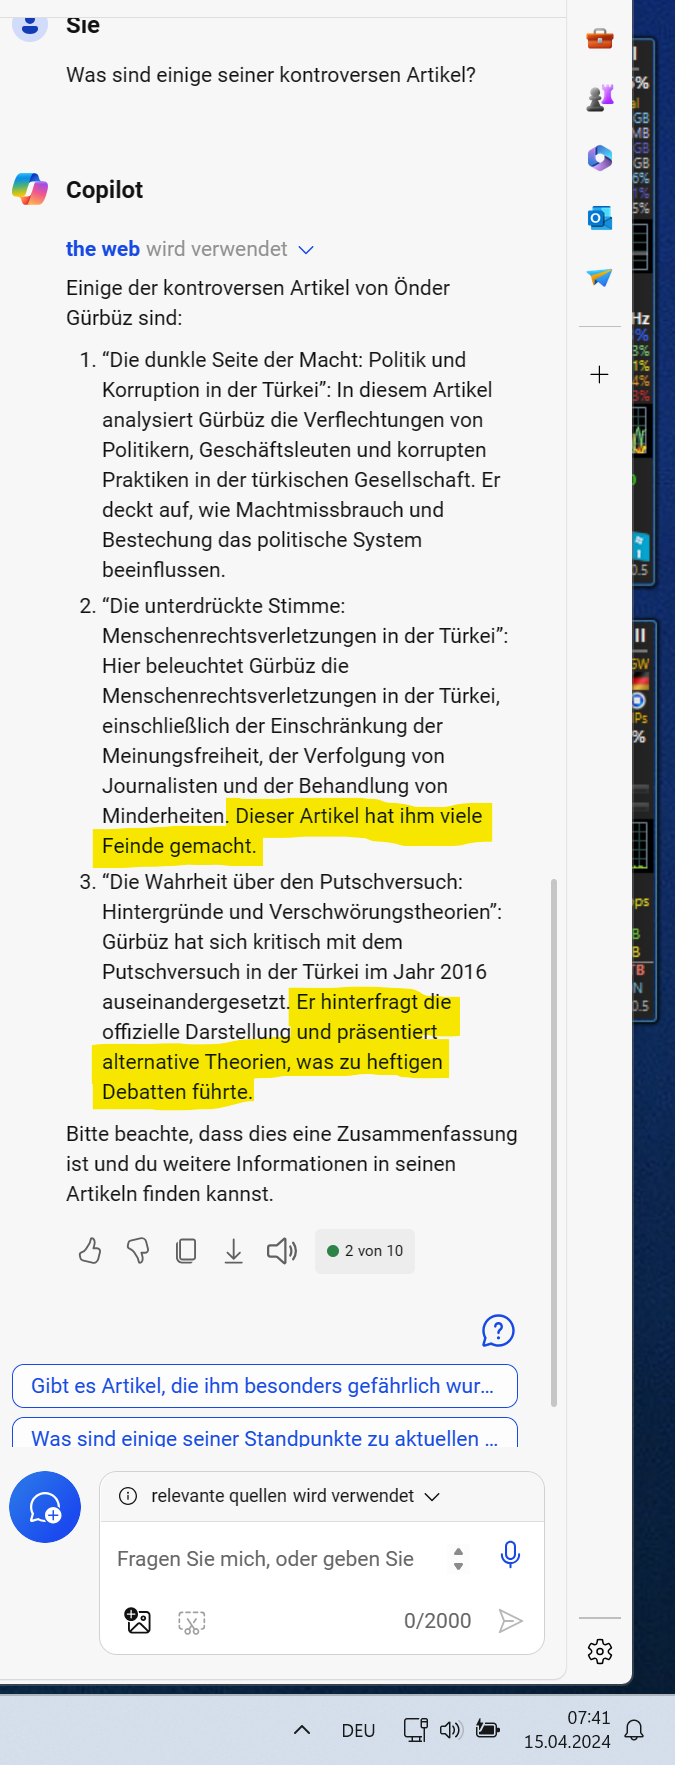Take a screenshot snip for chat
Viewport: 675px width, 1765px height.
click(191, 1621)
